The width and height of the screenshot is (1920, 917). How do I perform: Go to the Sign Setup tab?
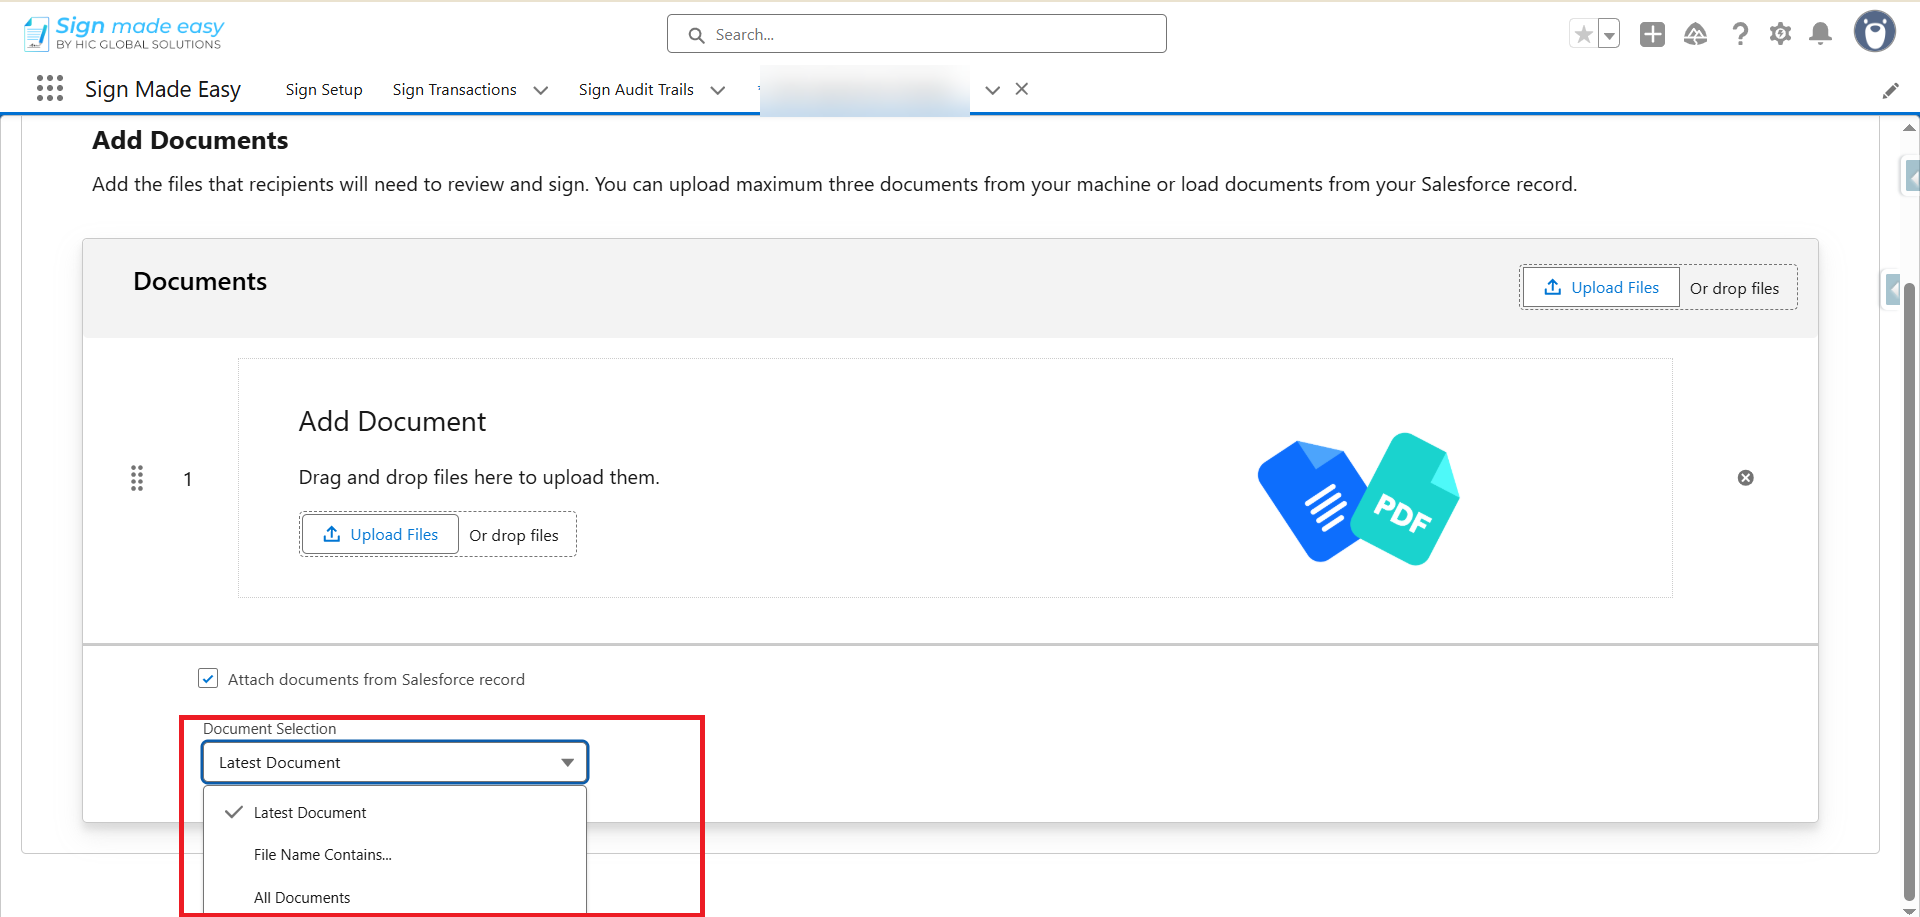coord(324,90)
